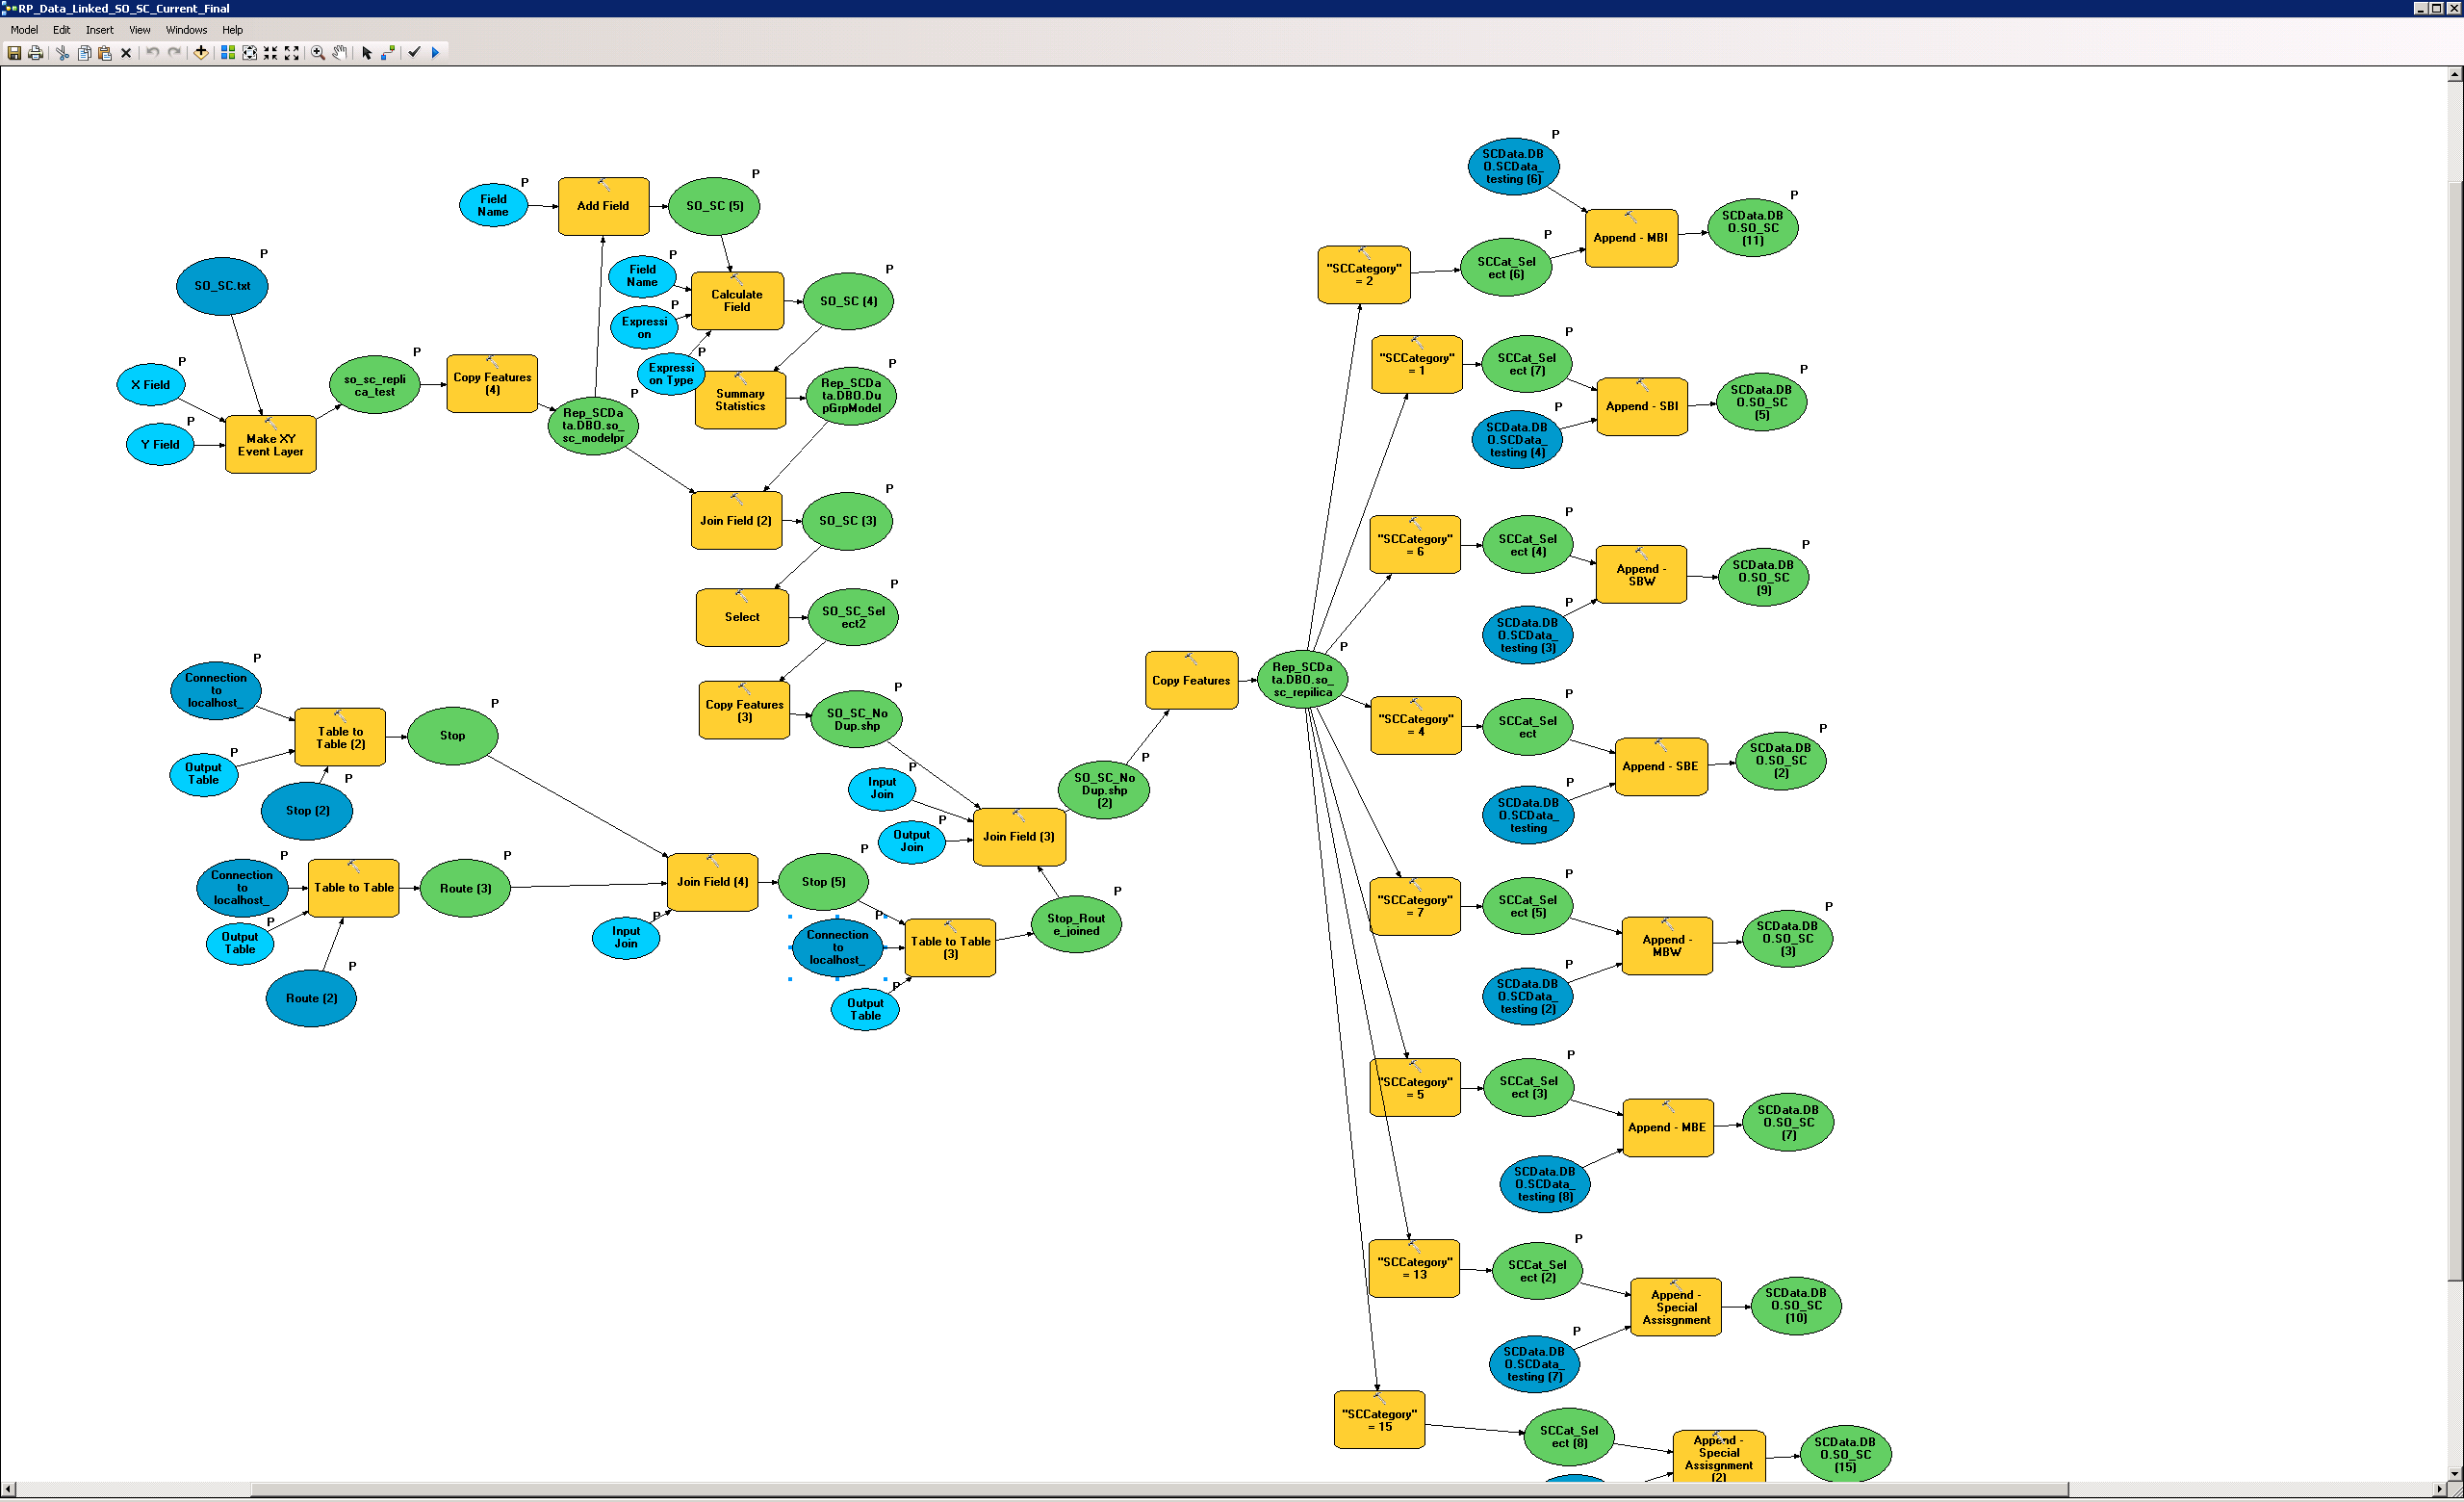Click the Redo arrow icon

coord(175,53)
